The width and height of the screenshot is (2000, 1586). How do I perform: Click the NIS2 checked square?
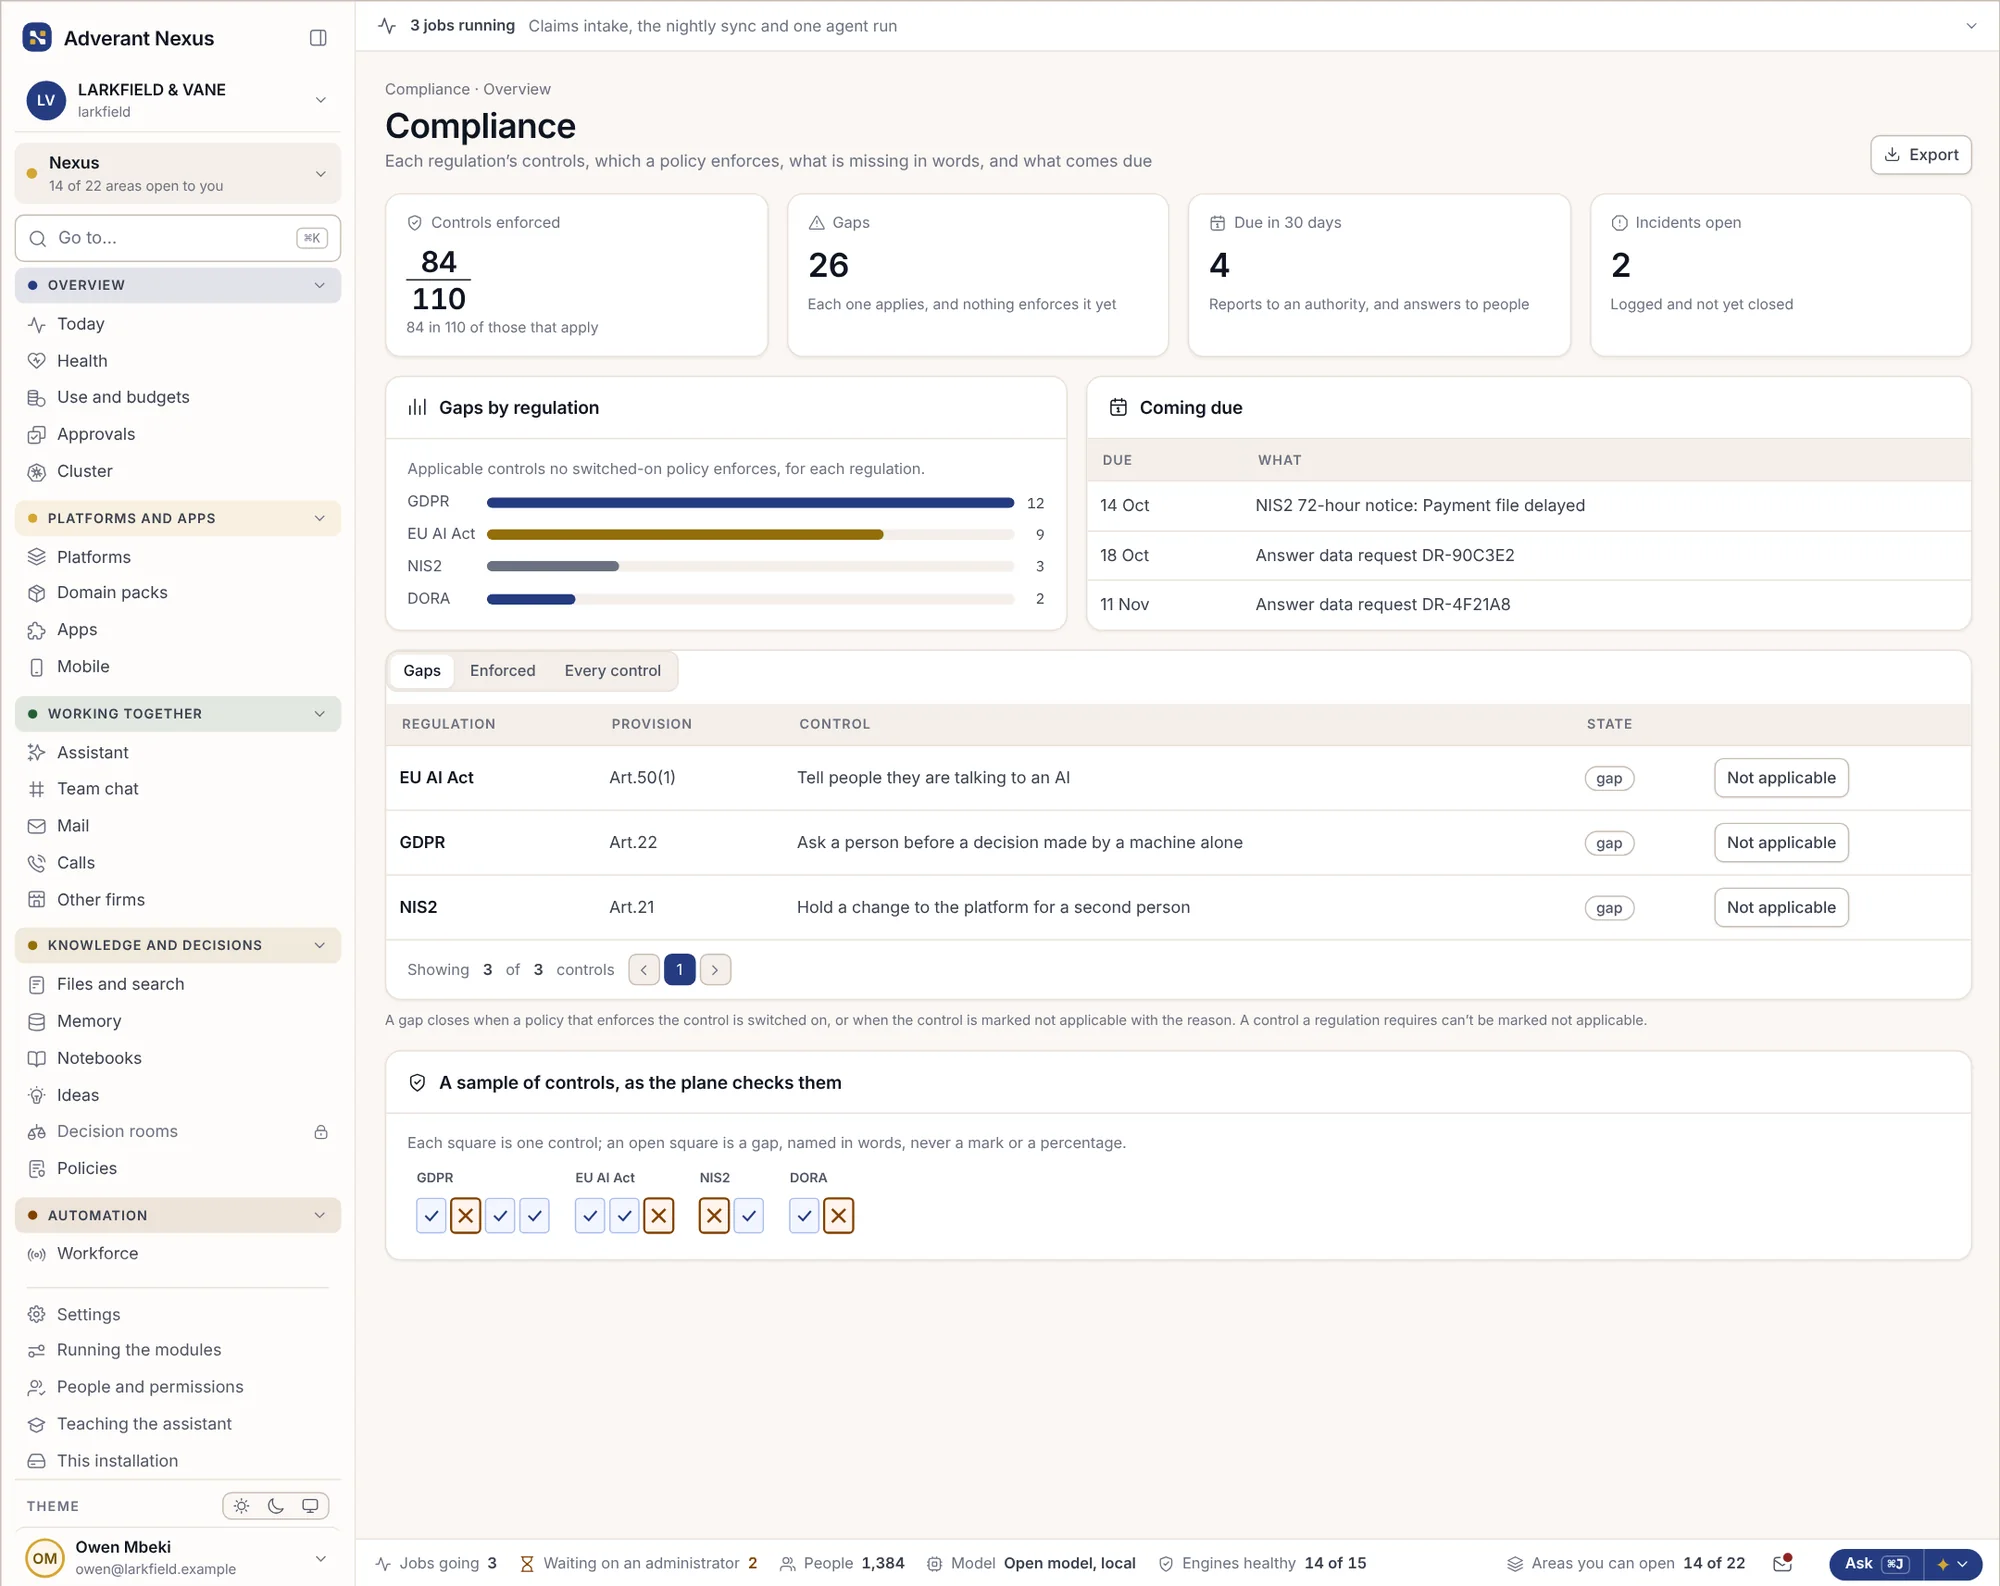point(749,1216)
